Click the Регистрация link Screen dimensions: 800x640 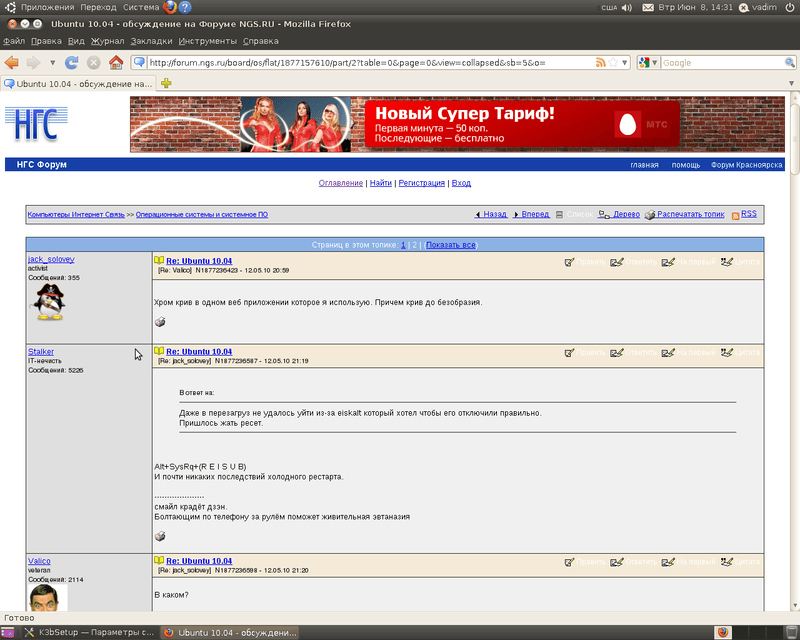[421, 183]
